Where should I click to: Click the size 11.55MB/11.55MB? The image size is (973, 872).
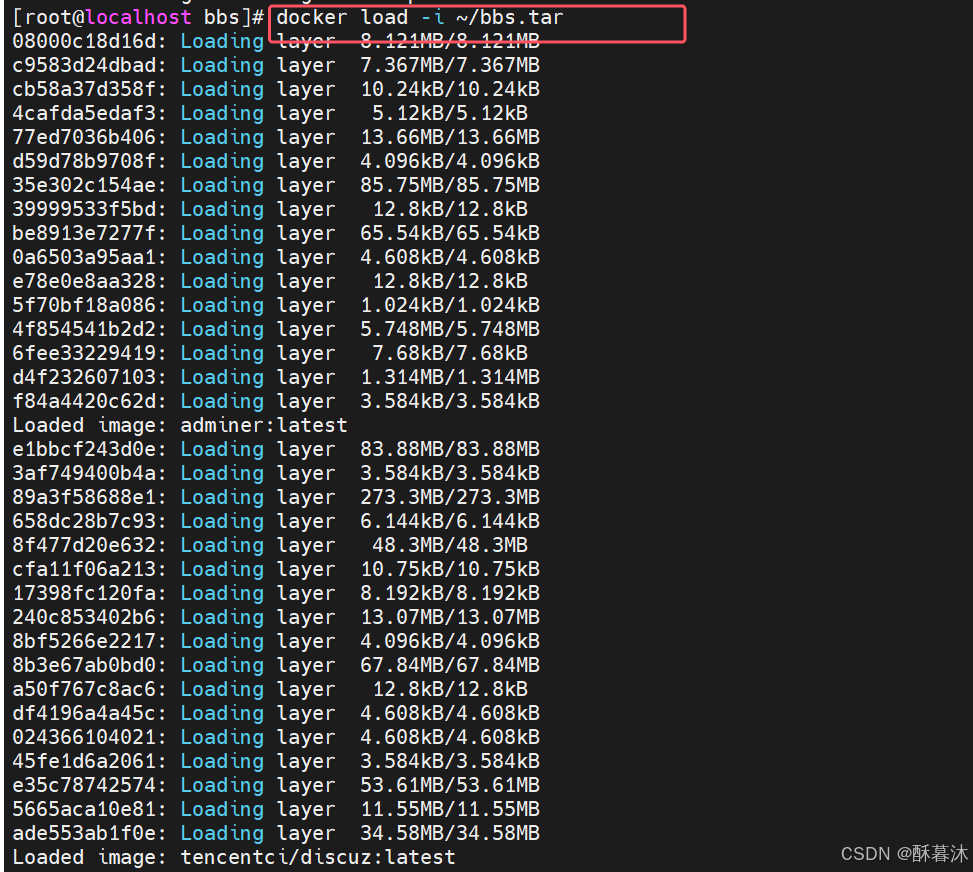point(450,809)
